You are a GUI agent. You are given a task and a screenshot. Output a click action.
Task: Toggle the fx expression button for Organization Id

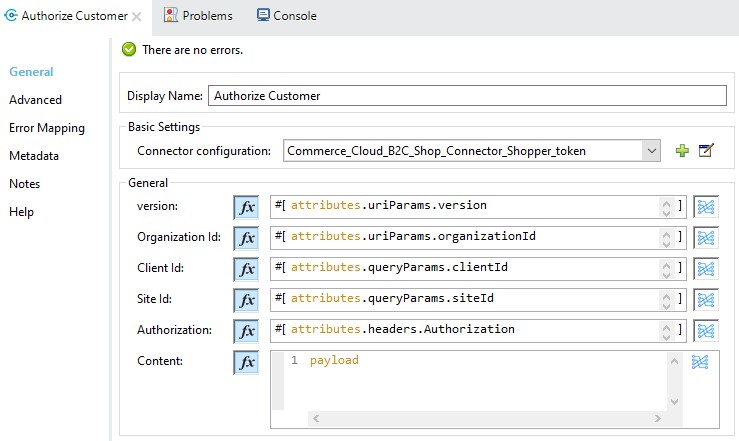[246, 237]
